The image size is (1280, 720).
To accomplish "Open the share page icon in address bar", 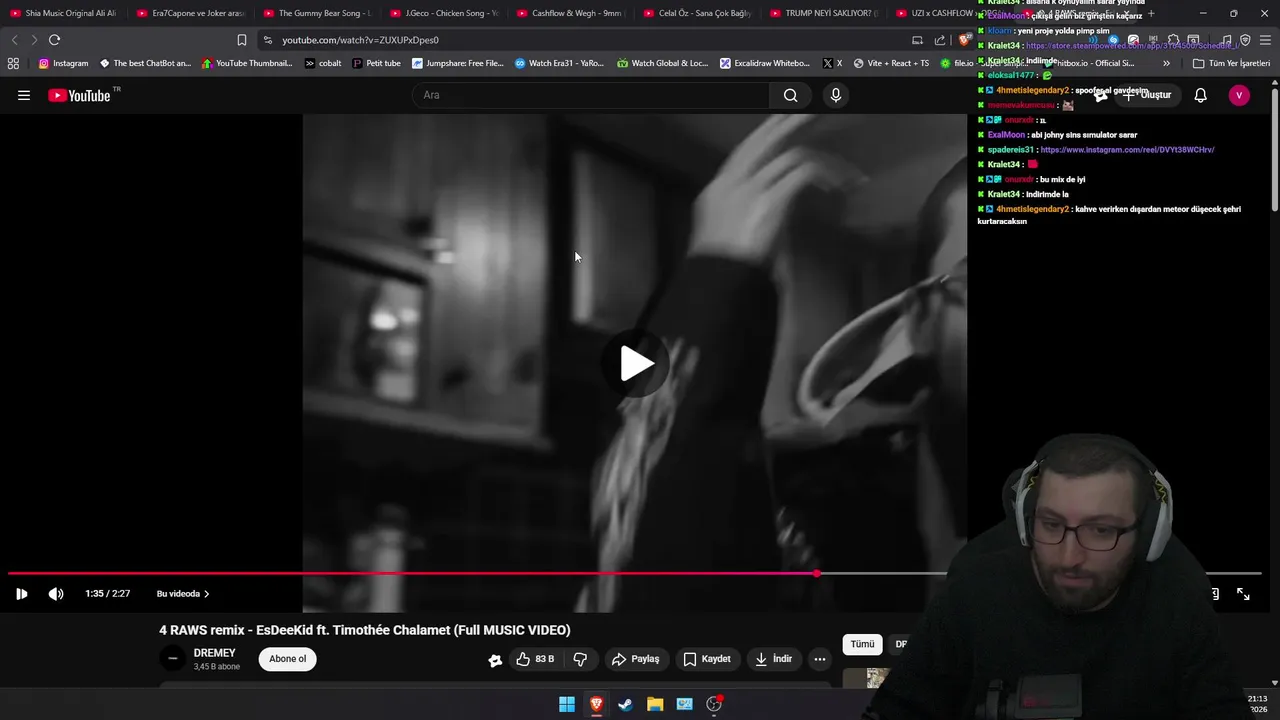I will 940,40.
